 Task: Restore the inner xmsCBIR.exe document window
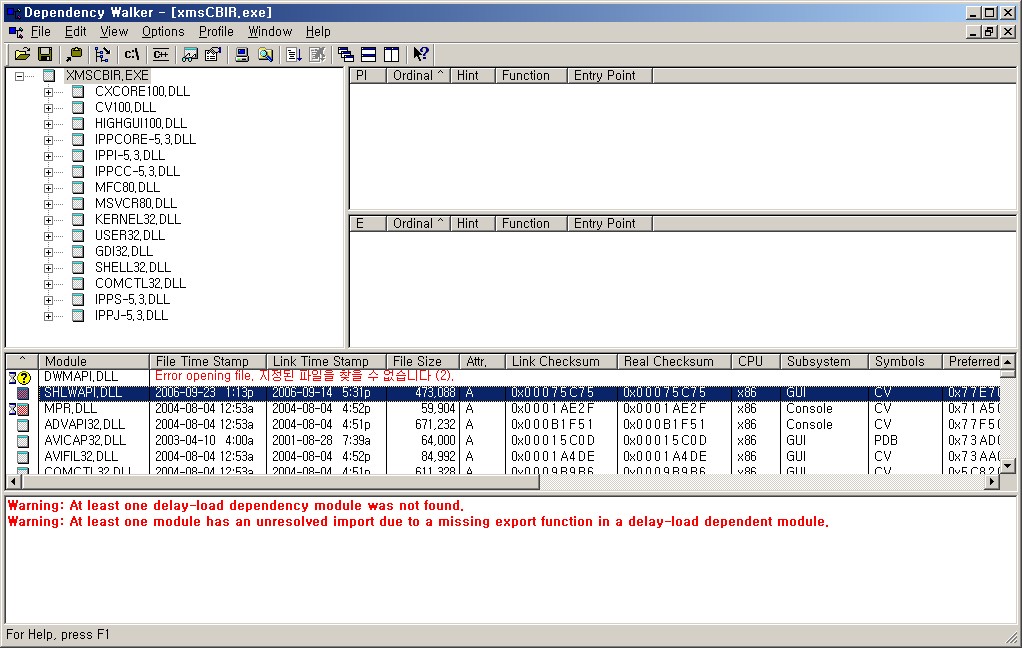[x=990, y=31]
